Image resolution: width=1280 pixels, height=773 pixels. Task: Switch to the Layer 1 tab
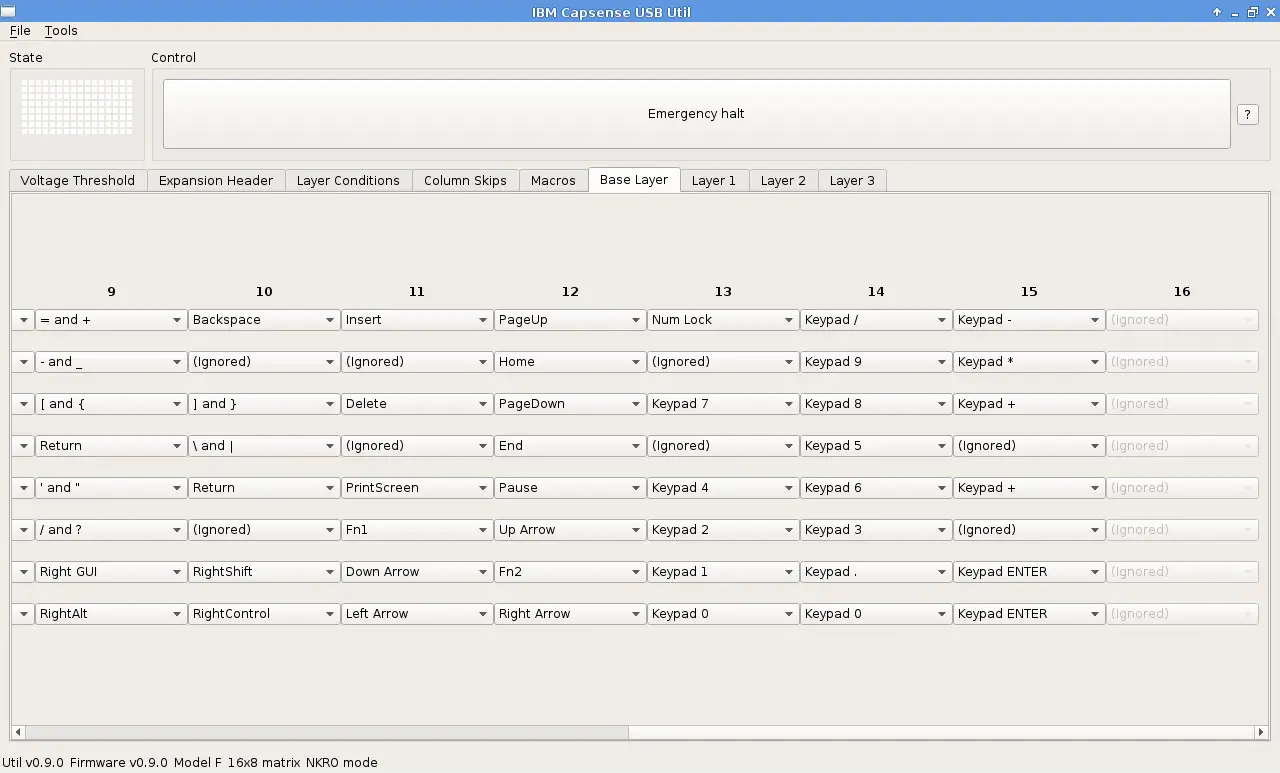coord(714,180)
